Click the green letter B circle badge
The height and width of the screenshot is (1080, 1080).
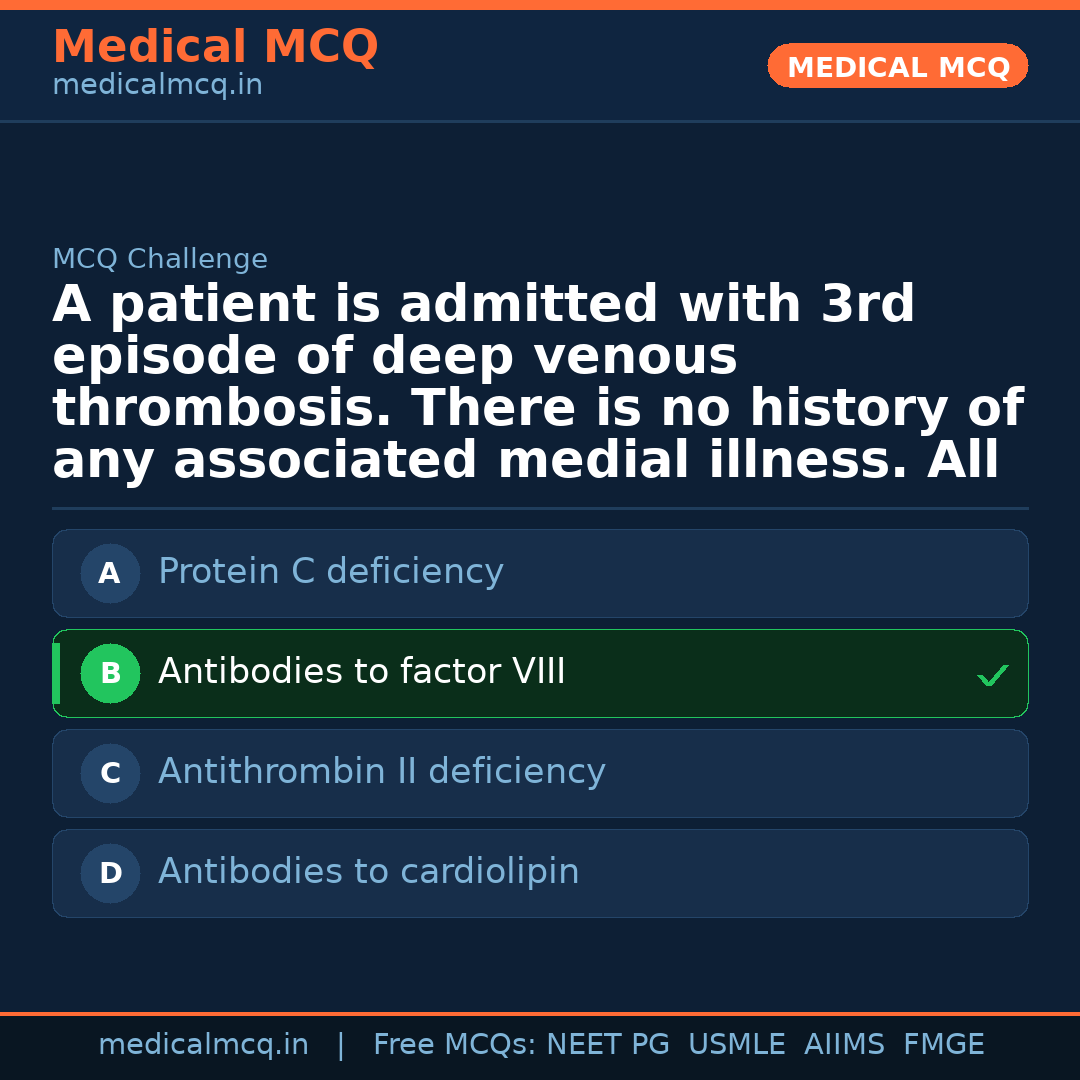pyautogui.click(x=110, y=673)
